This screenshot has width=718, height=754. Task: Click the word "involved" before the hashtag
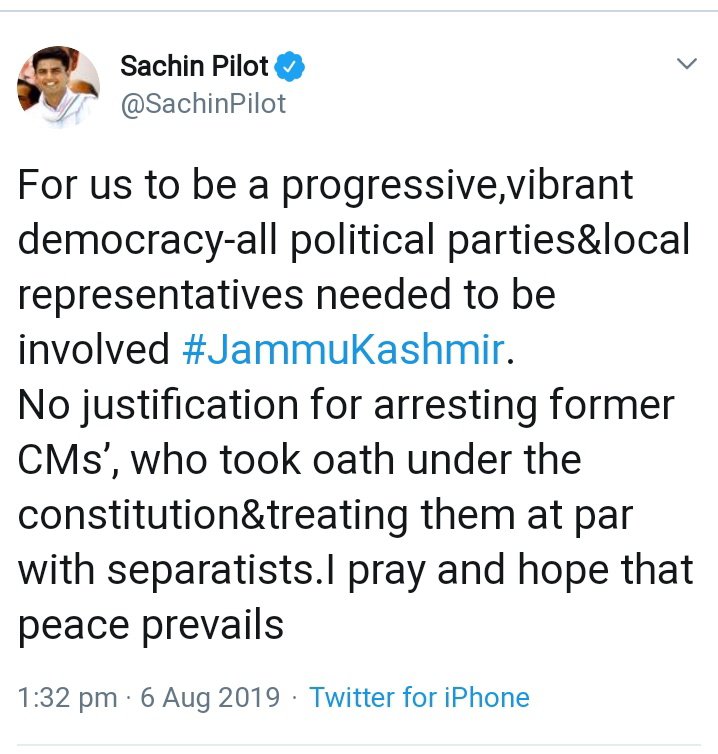[x=94, y=349]
